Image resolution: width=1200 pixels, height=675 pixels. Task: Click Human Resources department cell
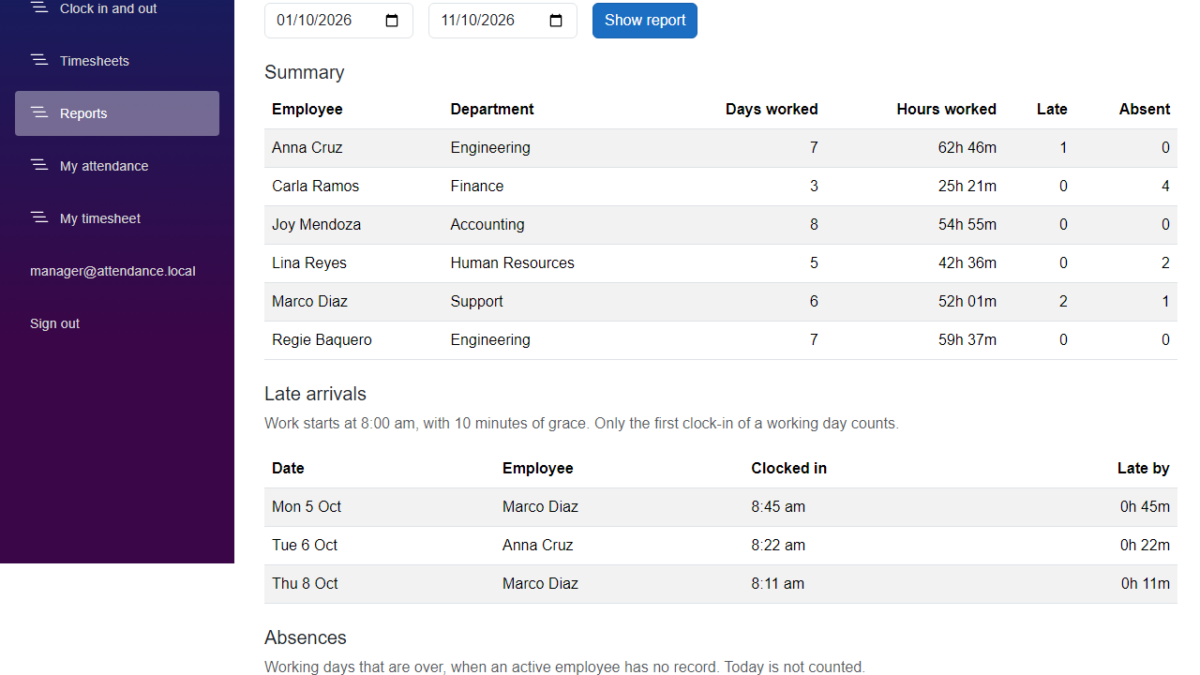(x=512, y=263)
